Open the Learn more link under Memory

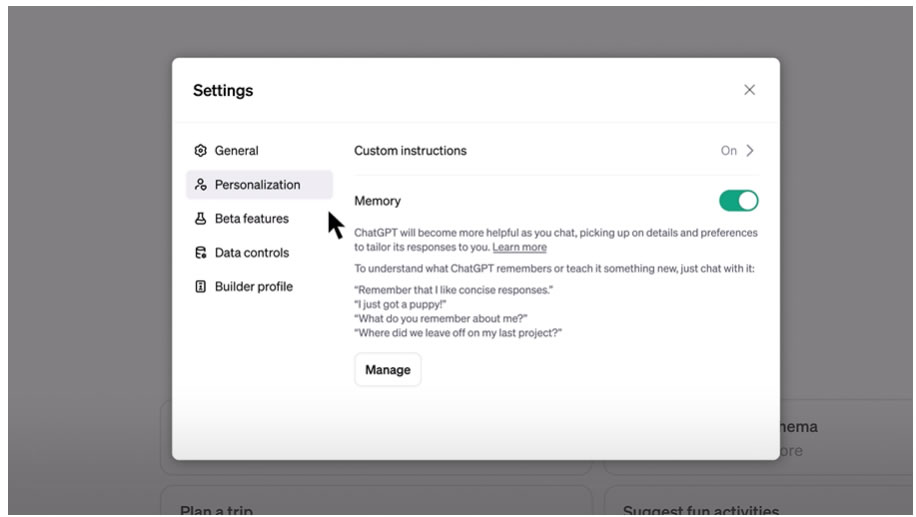coord(519,247)
